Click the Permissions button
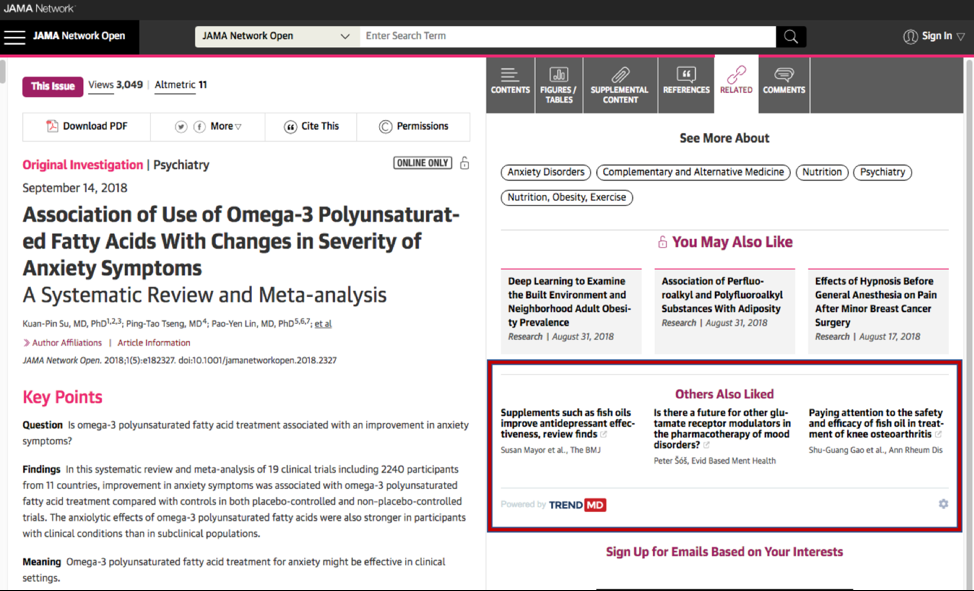The width and height of the screenshot is (974, 591). [x=413, y=127]
